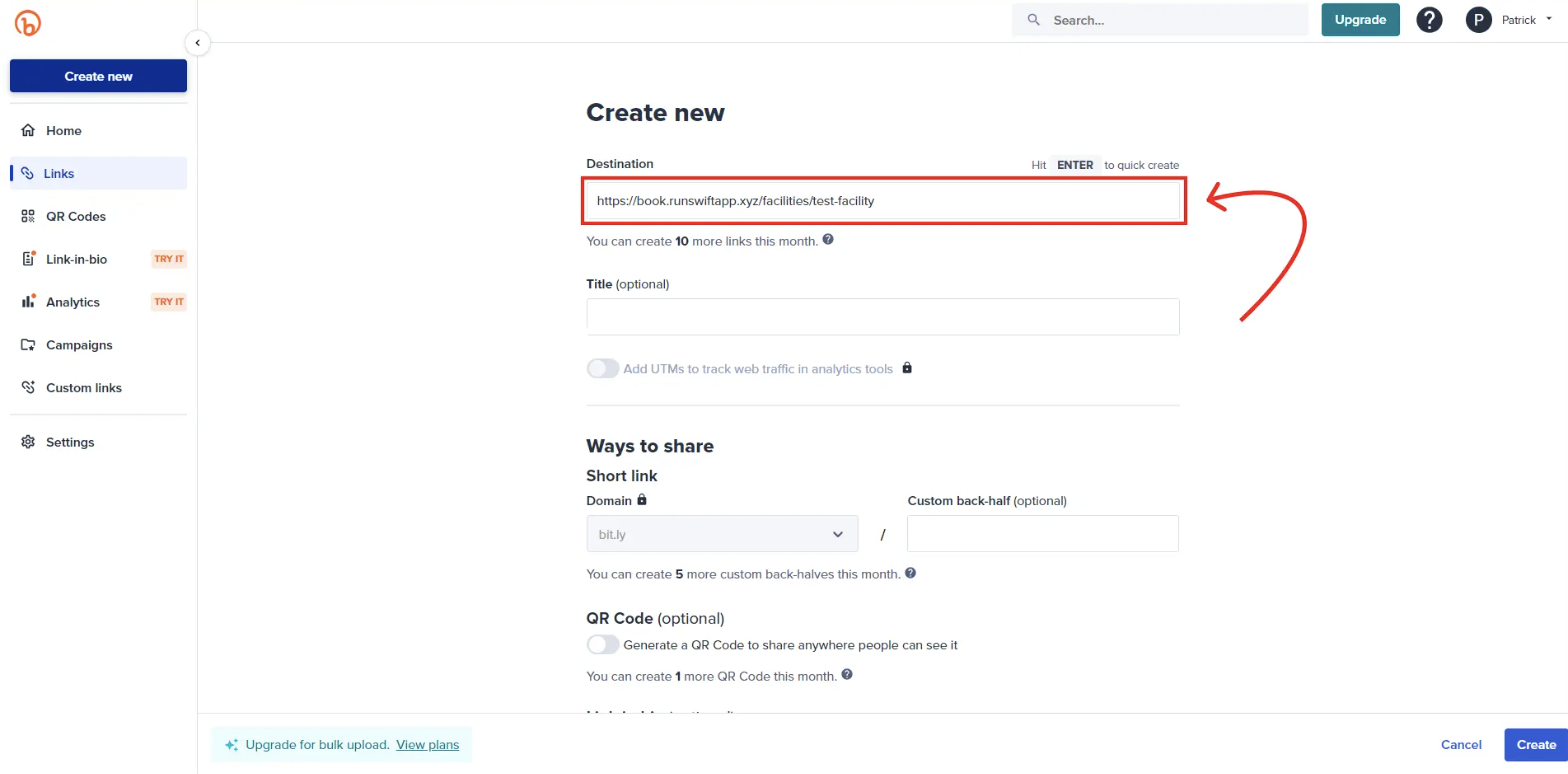Enable Generate a QR Code toggle
1568x774 pixels.
coord(603,645)
